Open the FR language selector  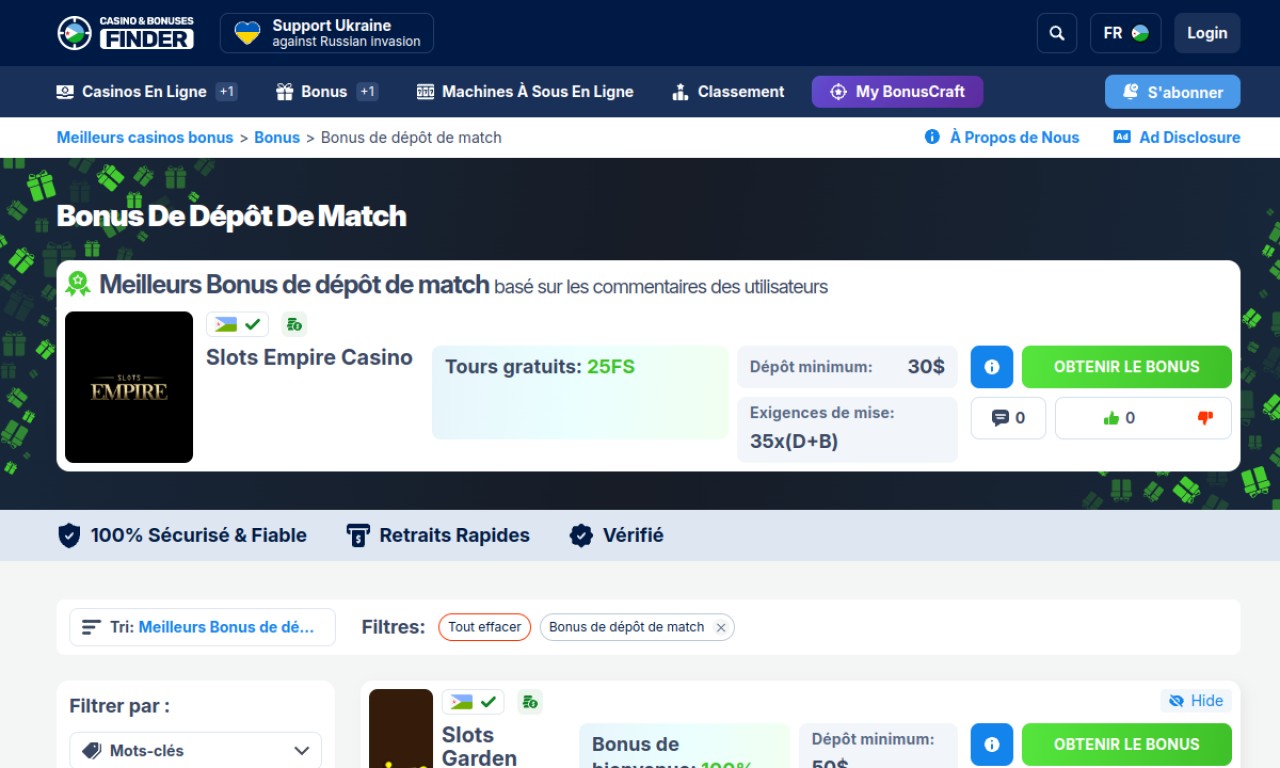(1125, 33)
